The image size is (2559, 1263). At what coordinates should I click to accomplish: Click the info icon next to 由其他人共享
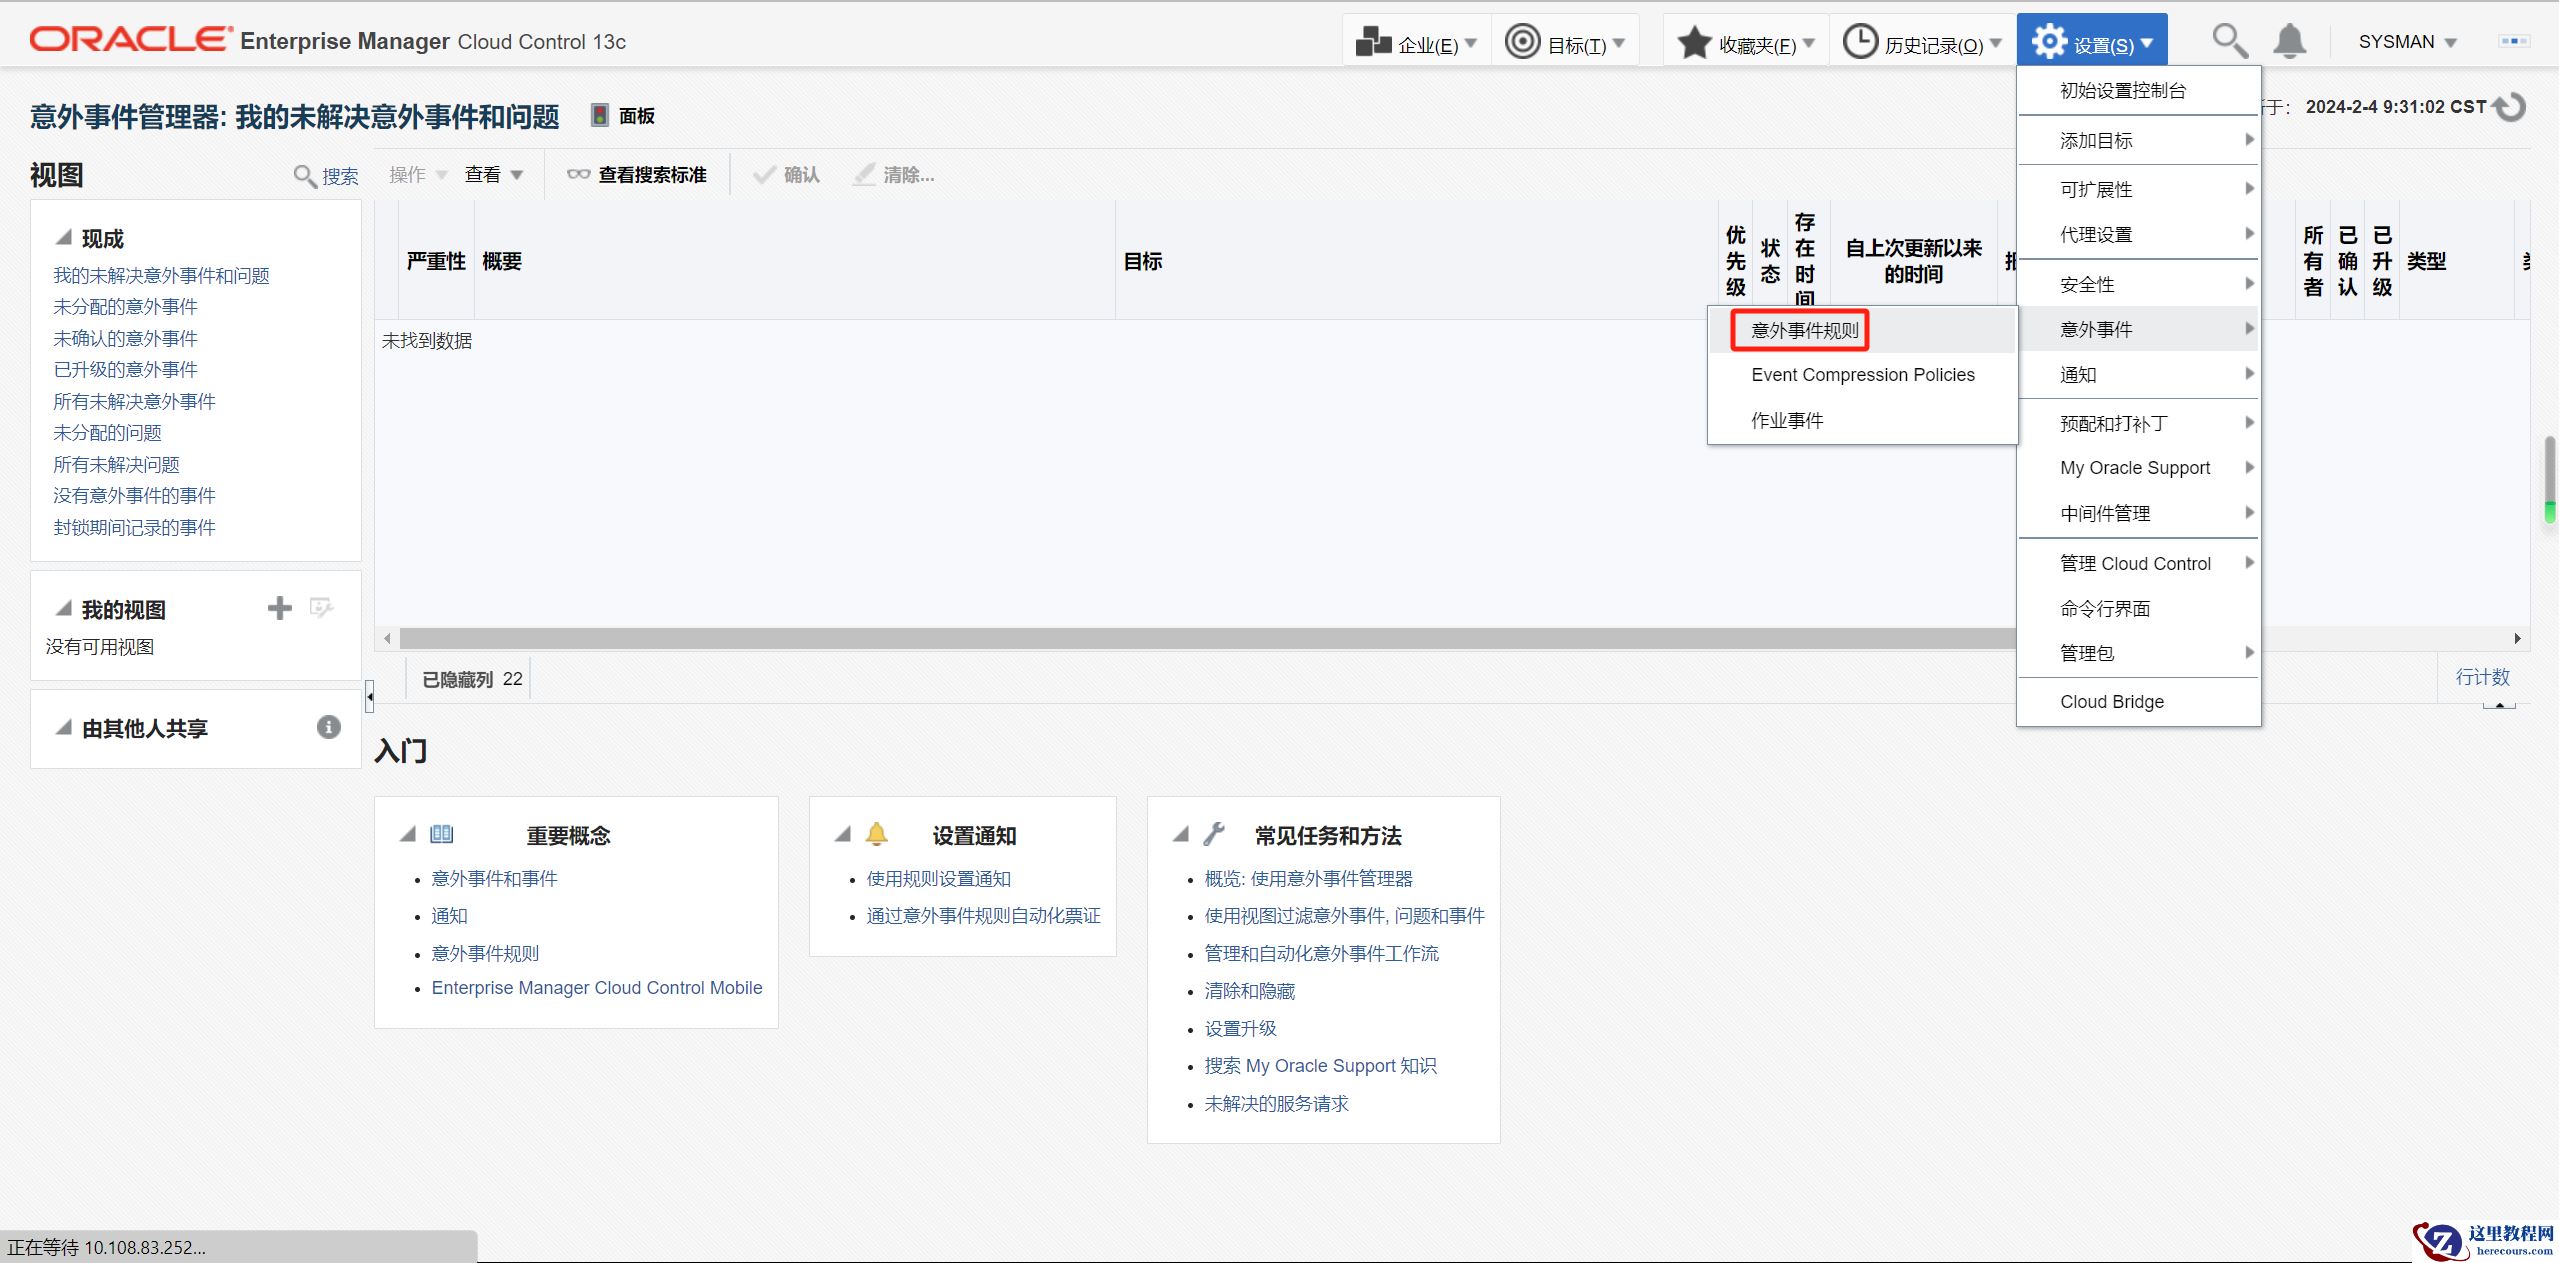click(x=328, y=727)
